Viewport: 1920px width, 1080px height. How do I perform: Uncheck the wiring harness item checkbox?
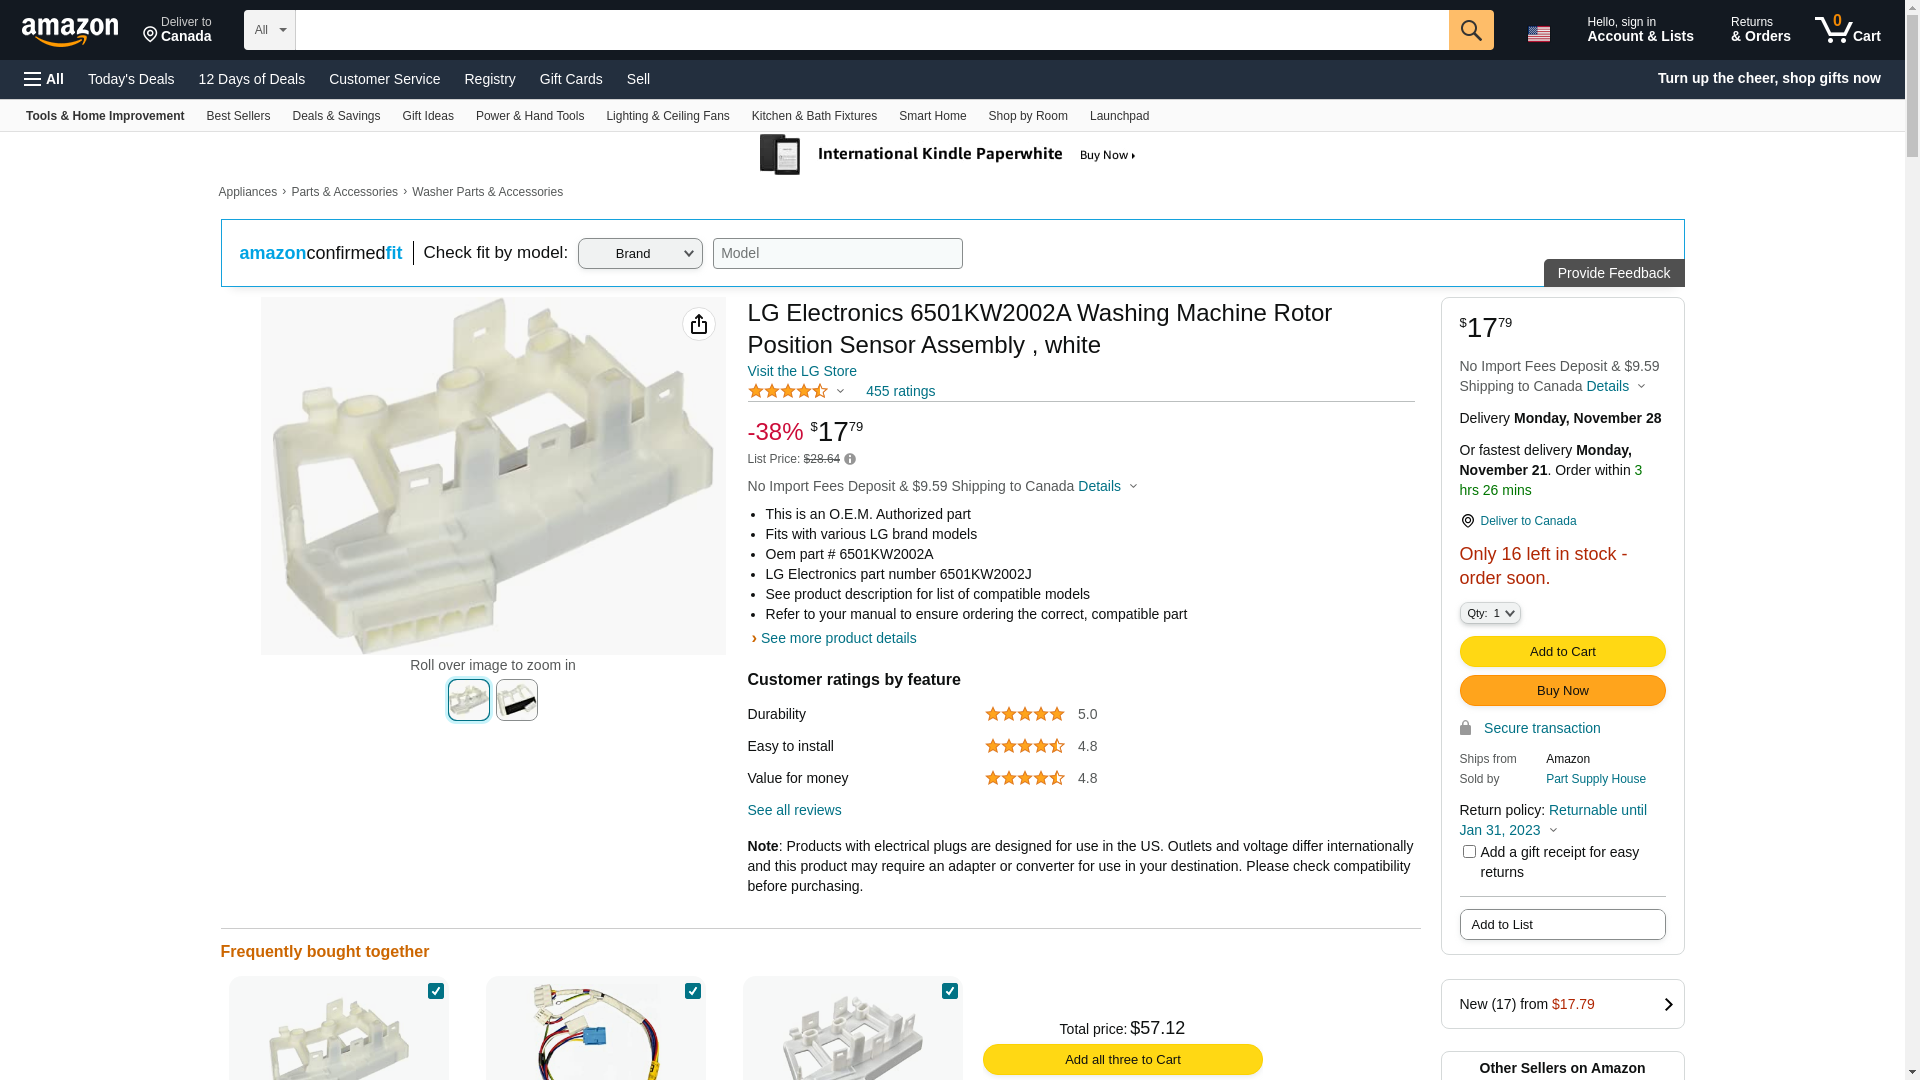[x=693, y=991]
